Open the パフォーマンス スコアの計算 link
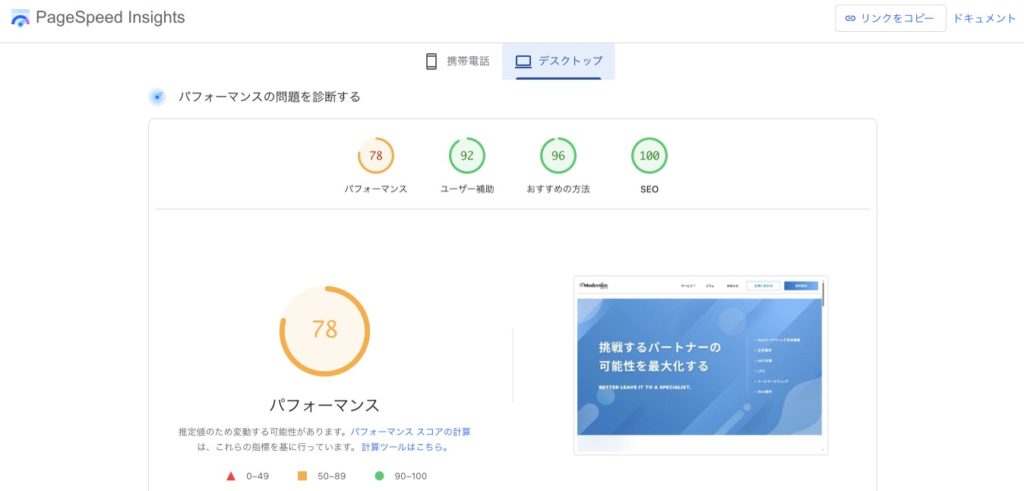The width and height of the screenshot is (1024, 491). tap(410, 432)
